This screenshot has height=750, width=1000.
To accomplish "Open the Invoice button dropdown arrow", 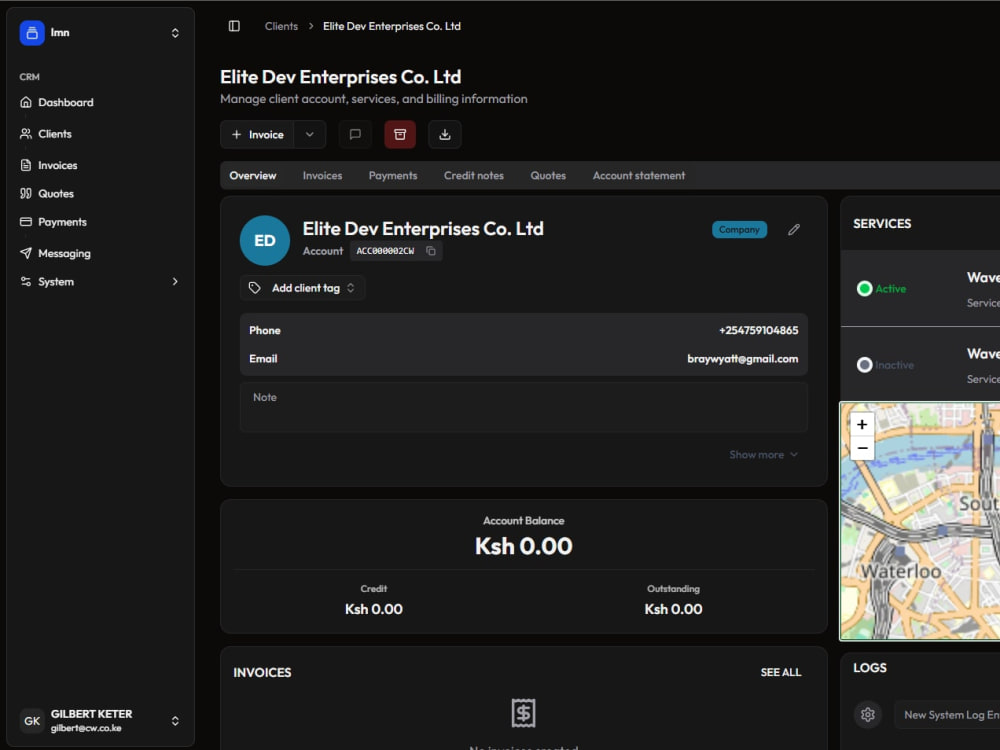I will pyautogui.click(x=310, y=135).
